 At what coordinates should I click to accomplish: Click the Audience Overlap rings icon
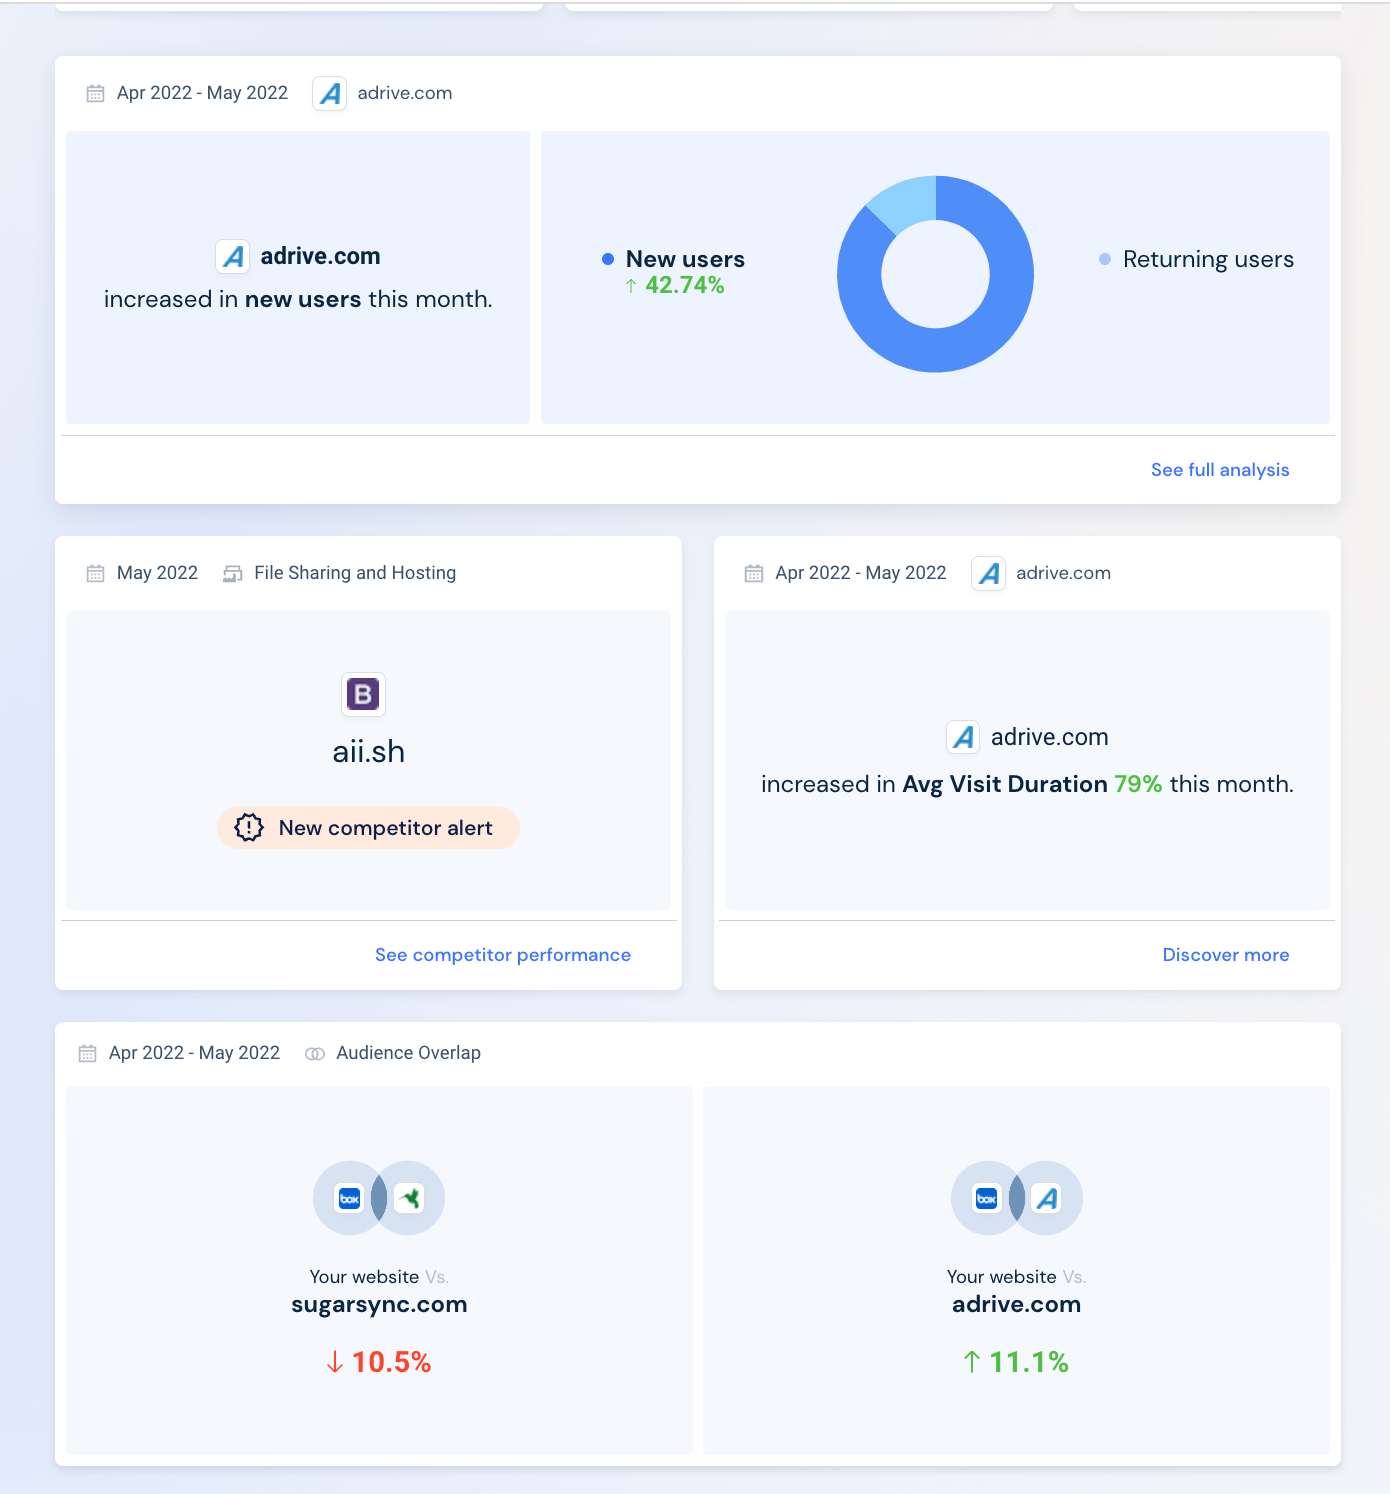315,1053
